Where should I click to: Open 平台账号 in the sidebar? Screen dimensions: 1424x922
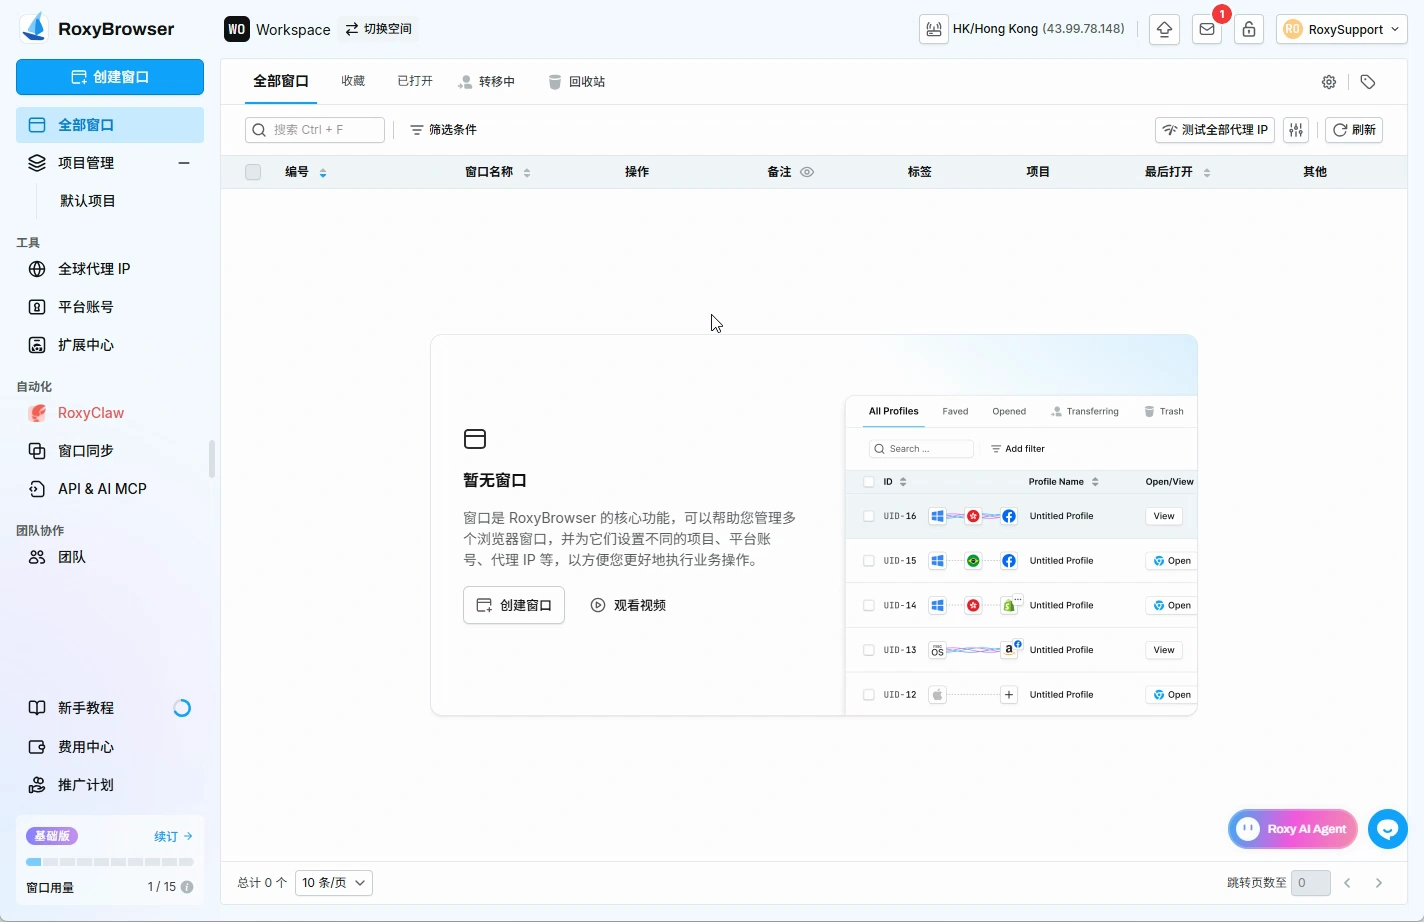tap(110, 307)
